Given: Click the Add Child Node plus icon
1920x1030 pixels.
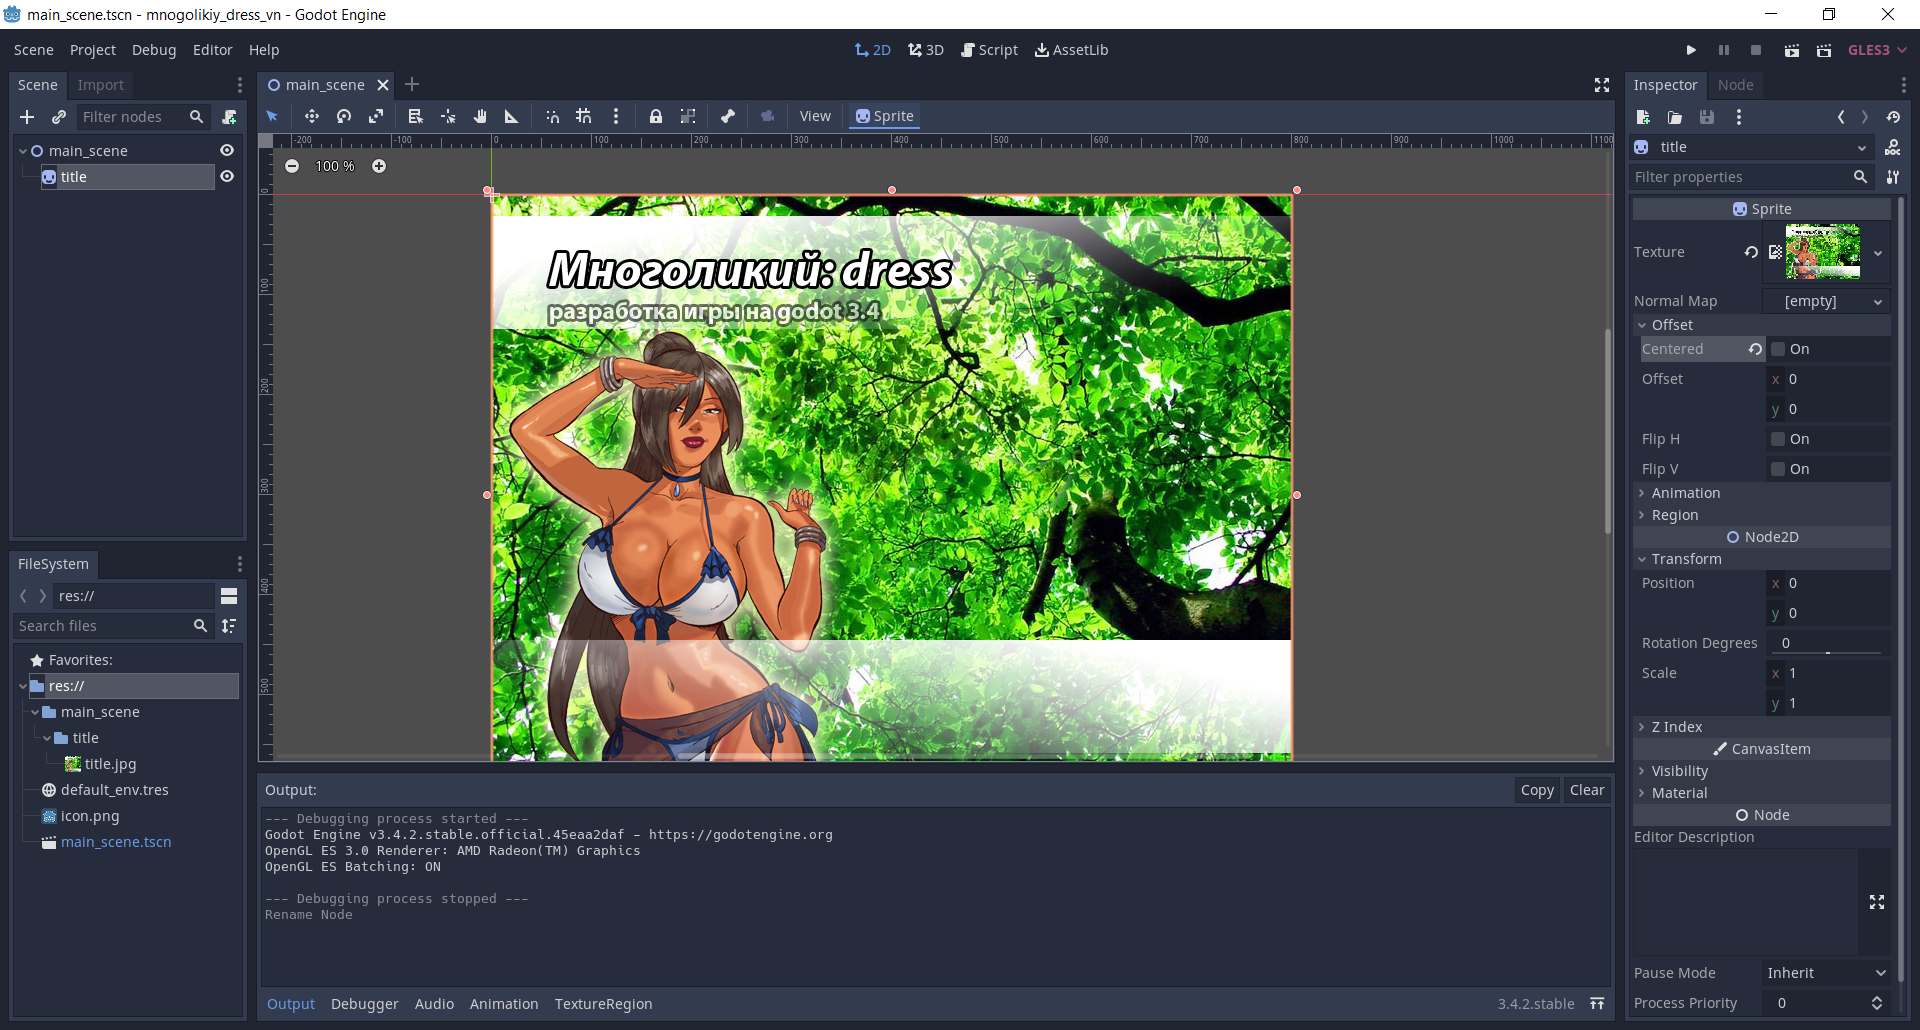Looking at the screenshot, I should [x=27, y=117].
